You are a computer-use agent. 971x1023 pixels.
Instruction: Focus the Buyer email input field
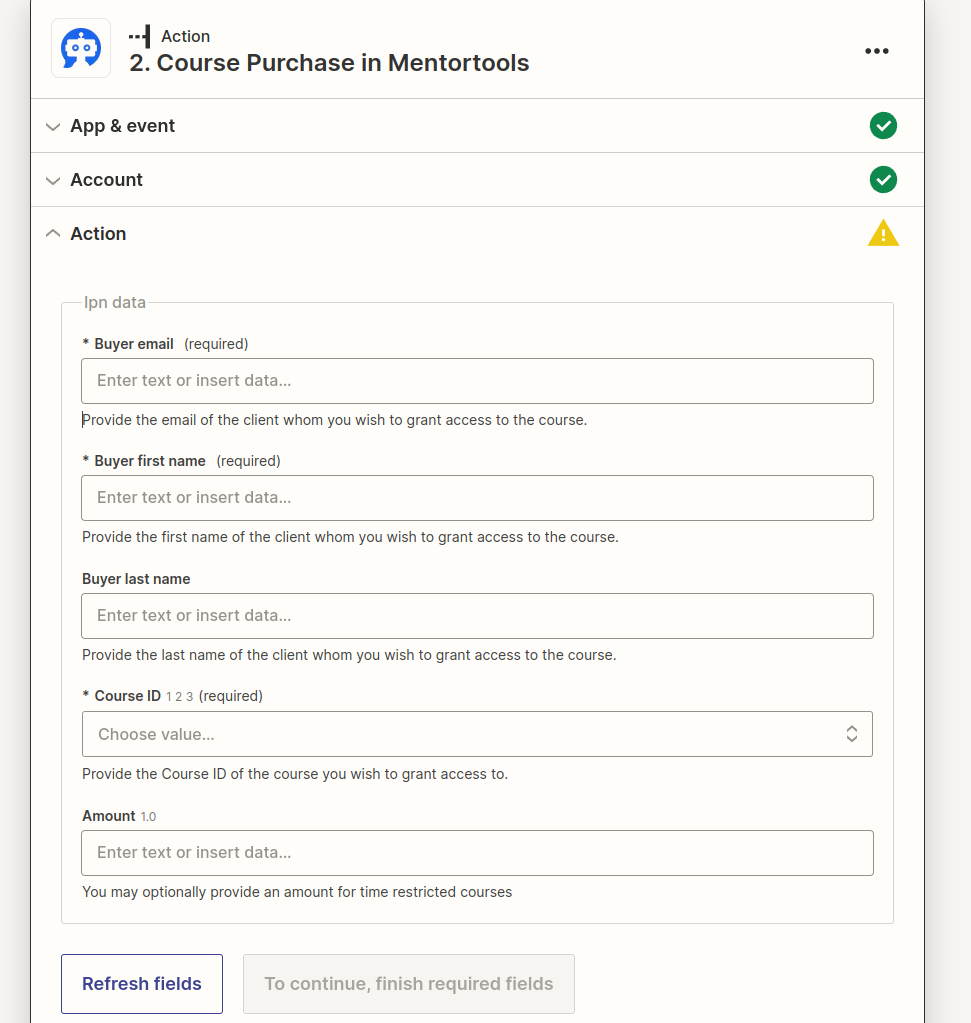(x=477, y=381)
